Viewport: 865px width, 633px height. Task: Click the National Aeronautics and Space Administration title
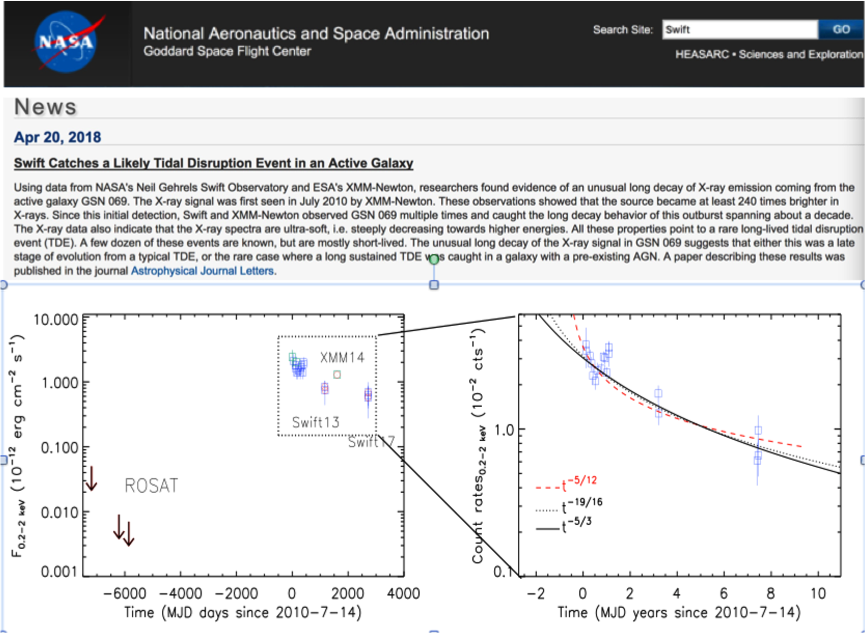[x=316, y=34]
